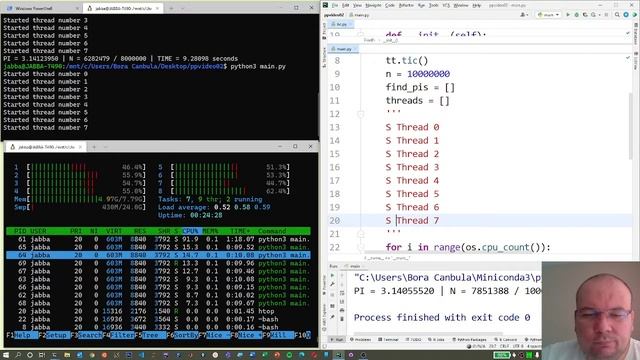Open the Edit menu in PyCharm
This screenshot has width=640, height=360.
coord(346,5)
